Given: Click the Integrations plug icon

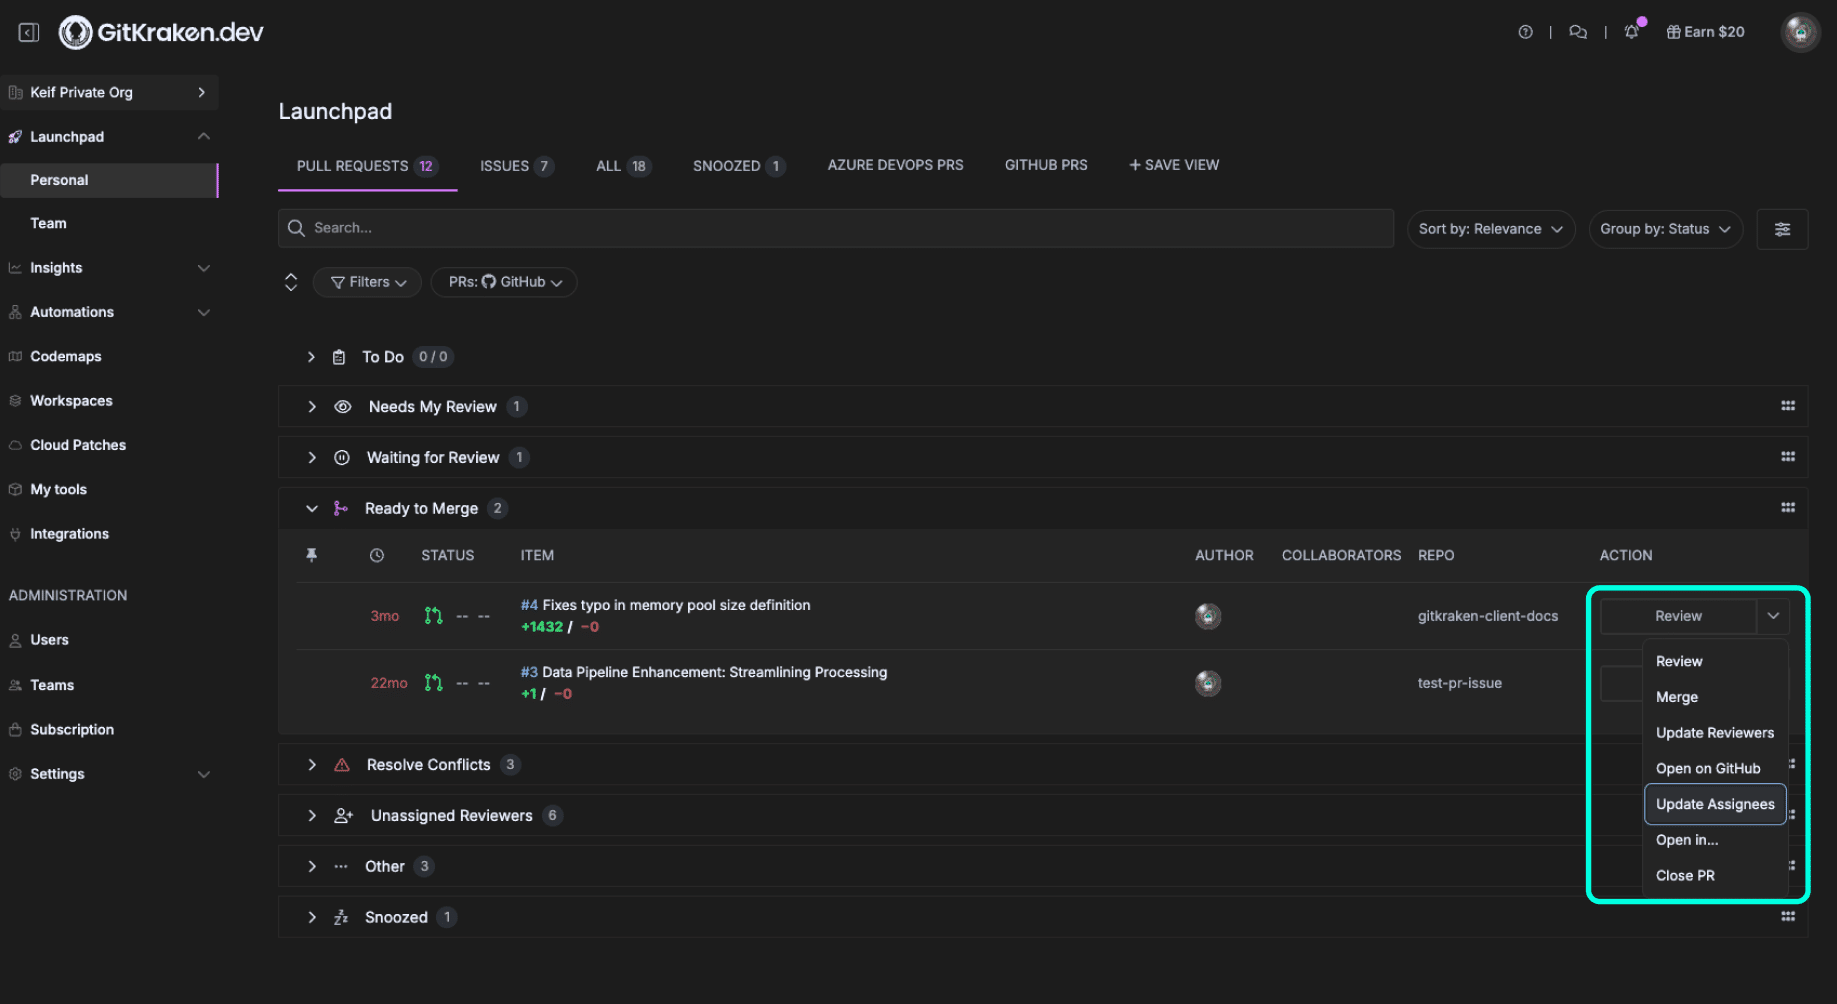Looking at the screenshot, I should pyautogui.click(x=15, y=533).
